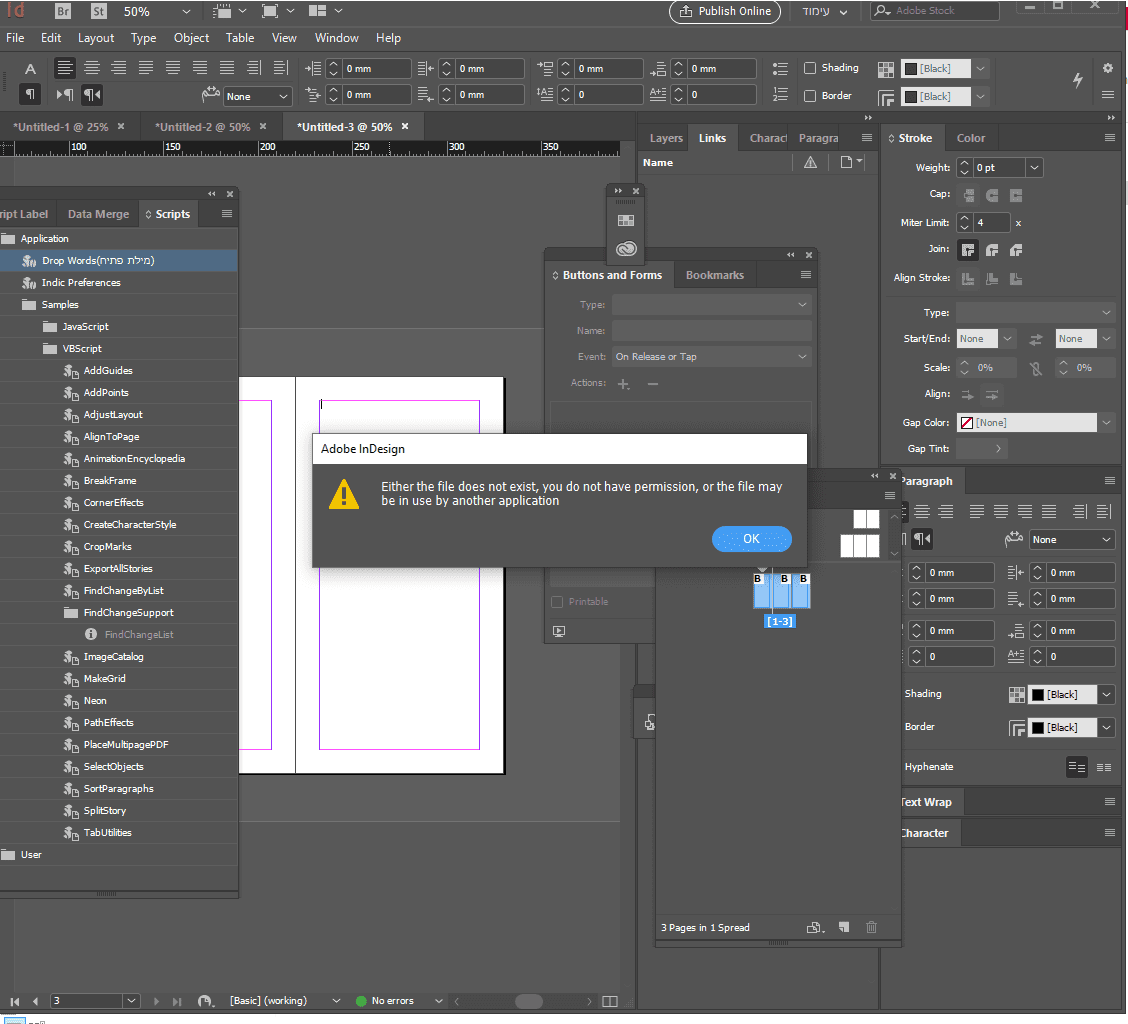1128x1024 pixels.
Task: Select the round join icon in Stroke
Action: coord(991,249)
